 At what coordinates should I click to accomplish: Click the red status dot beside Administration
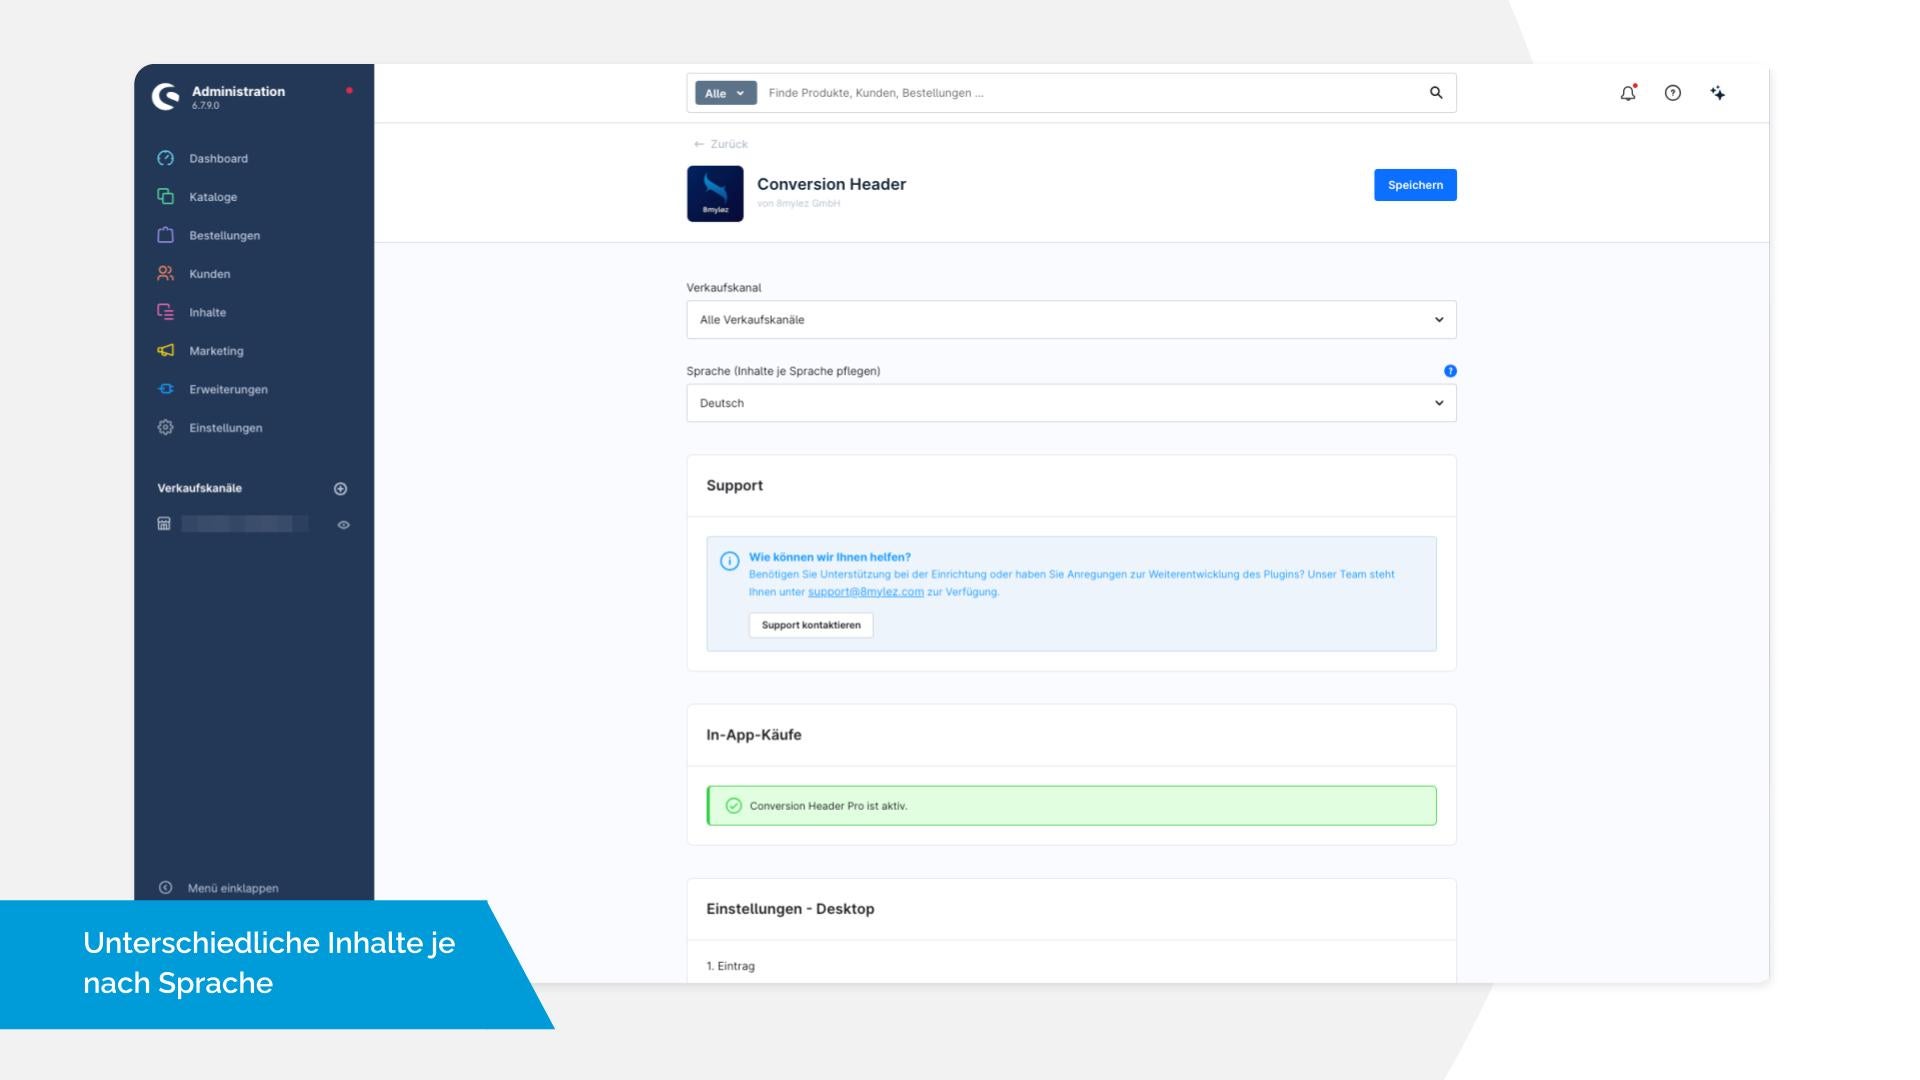tap(349, 91)
